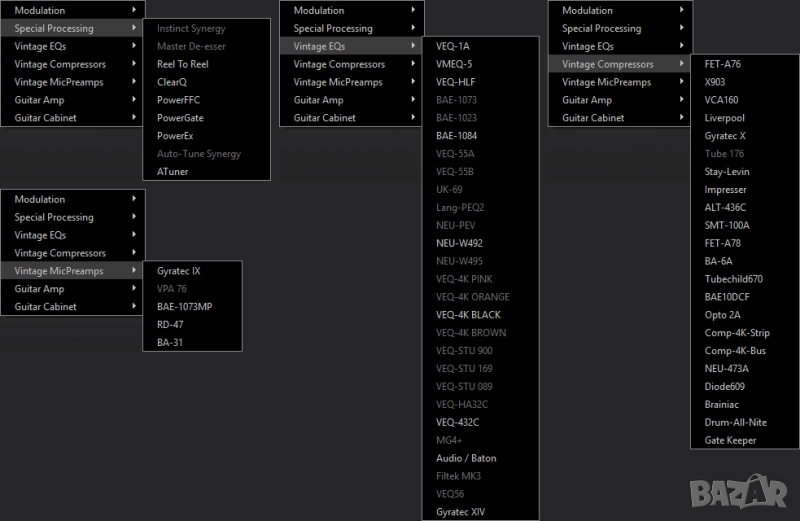Select the NEU-W492 EQ entry

click(x=459, y=243)
